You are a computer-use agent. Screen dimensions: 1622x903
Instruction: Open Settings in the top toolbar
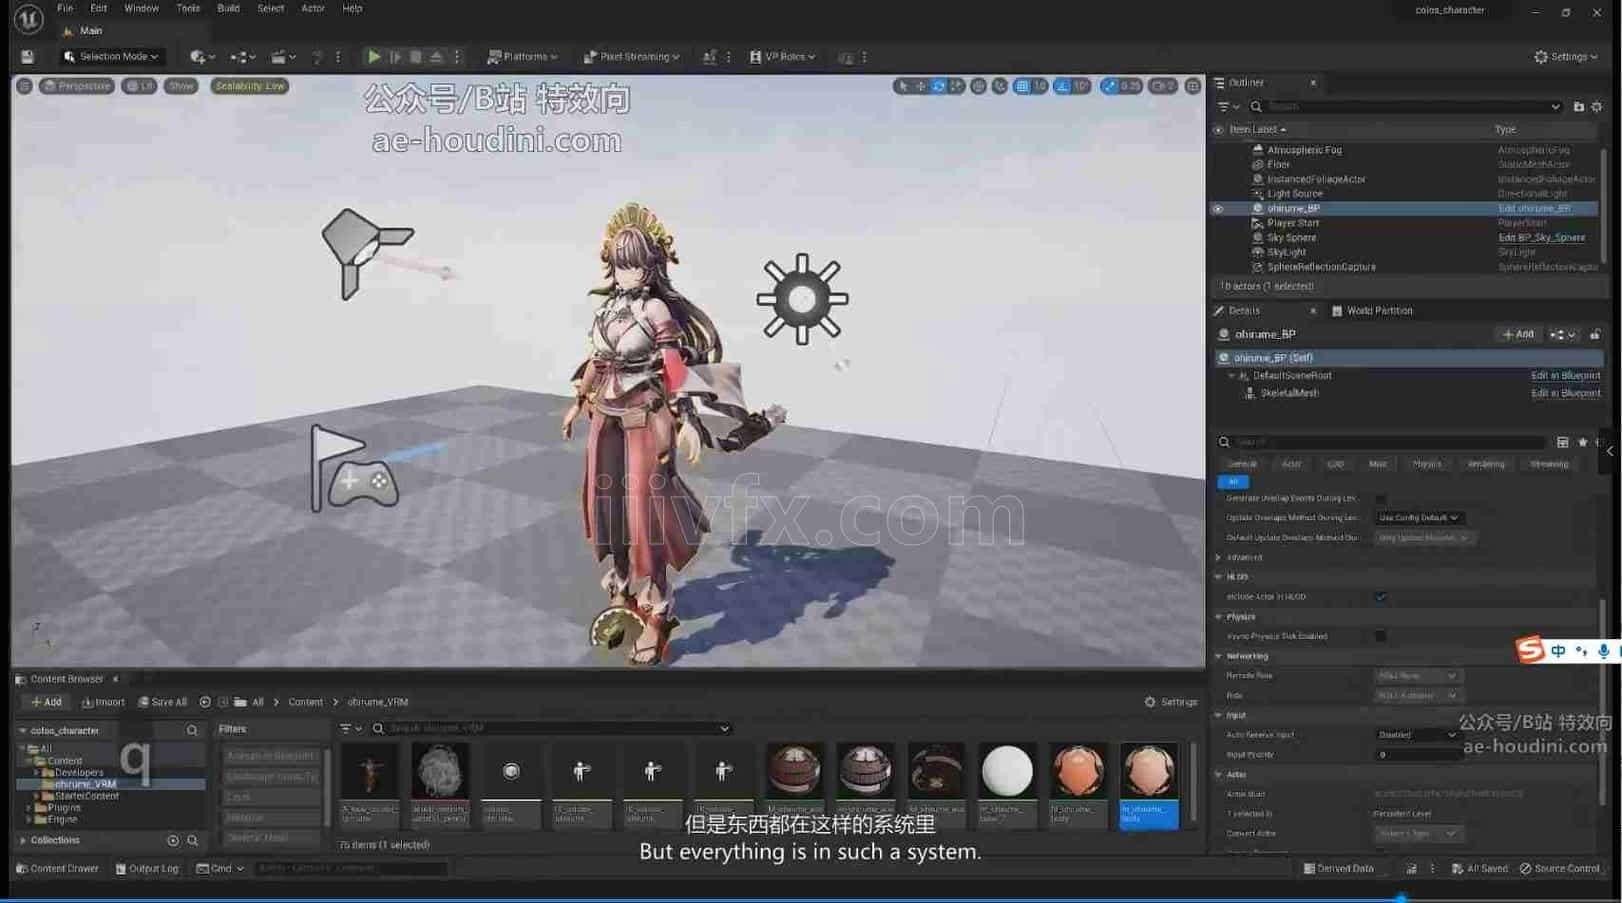click(x=1566, y=57)
